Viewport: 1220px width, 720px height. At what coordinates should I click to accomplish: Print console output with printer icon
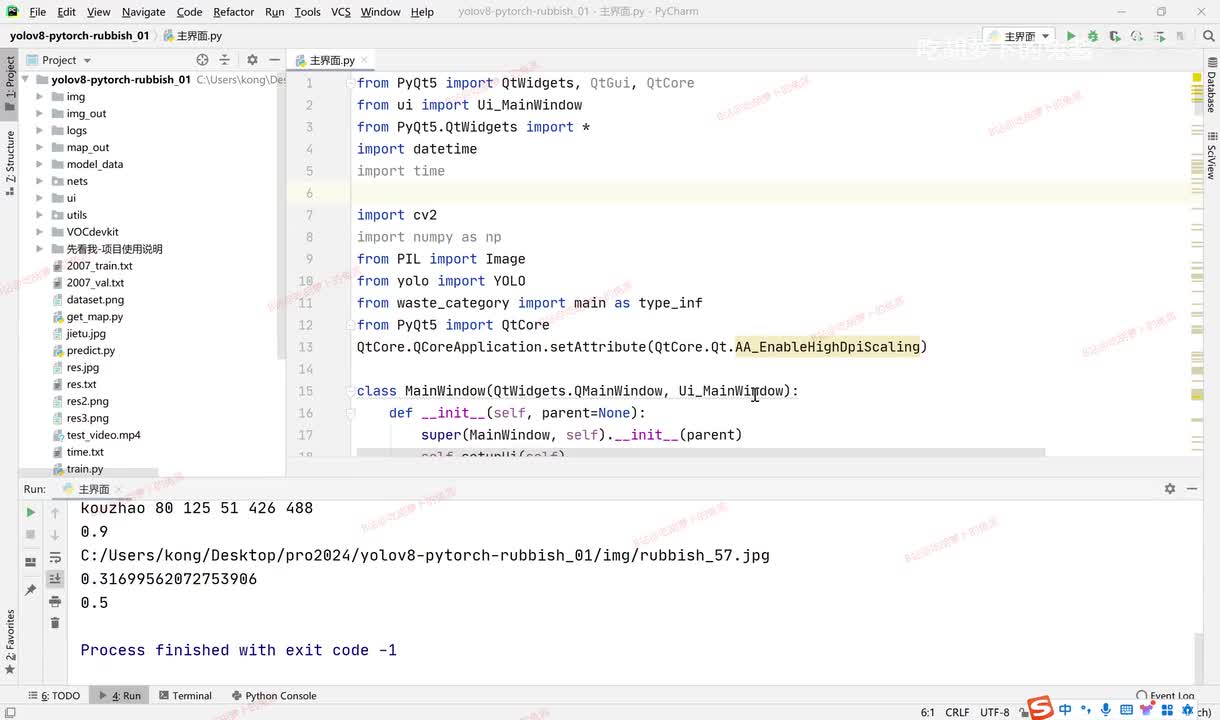pyautogui.click(x=55, y=601)
